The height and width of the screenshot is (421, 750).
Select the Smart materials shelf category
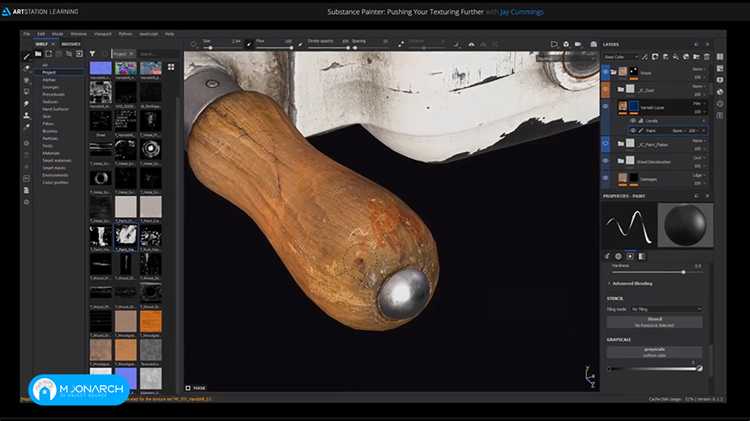(56, 160)
